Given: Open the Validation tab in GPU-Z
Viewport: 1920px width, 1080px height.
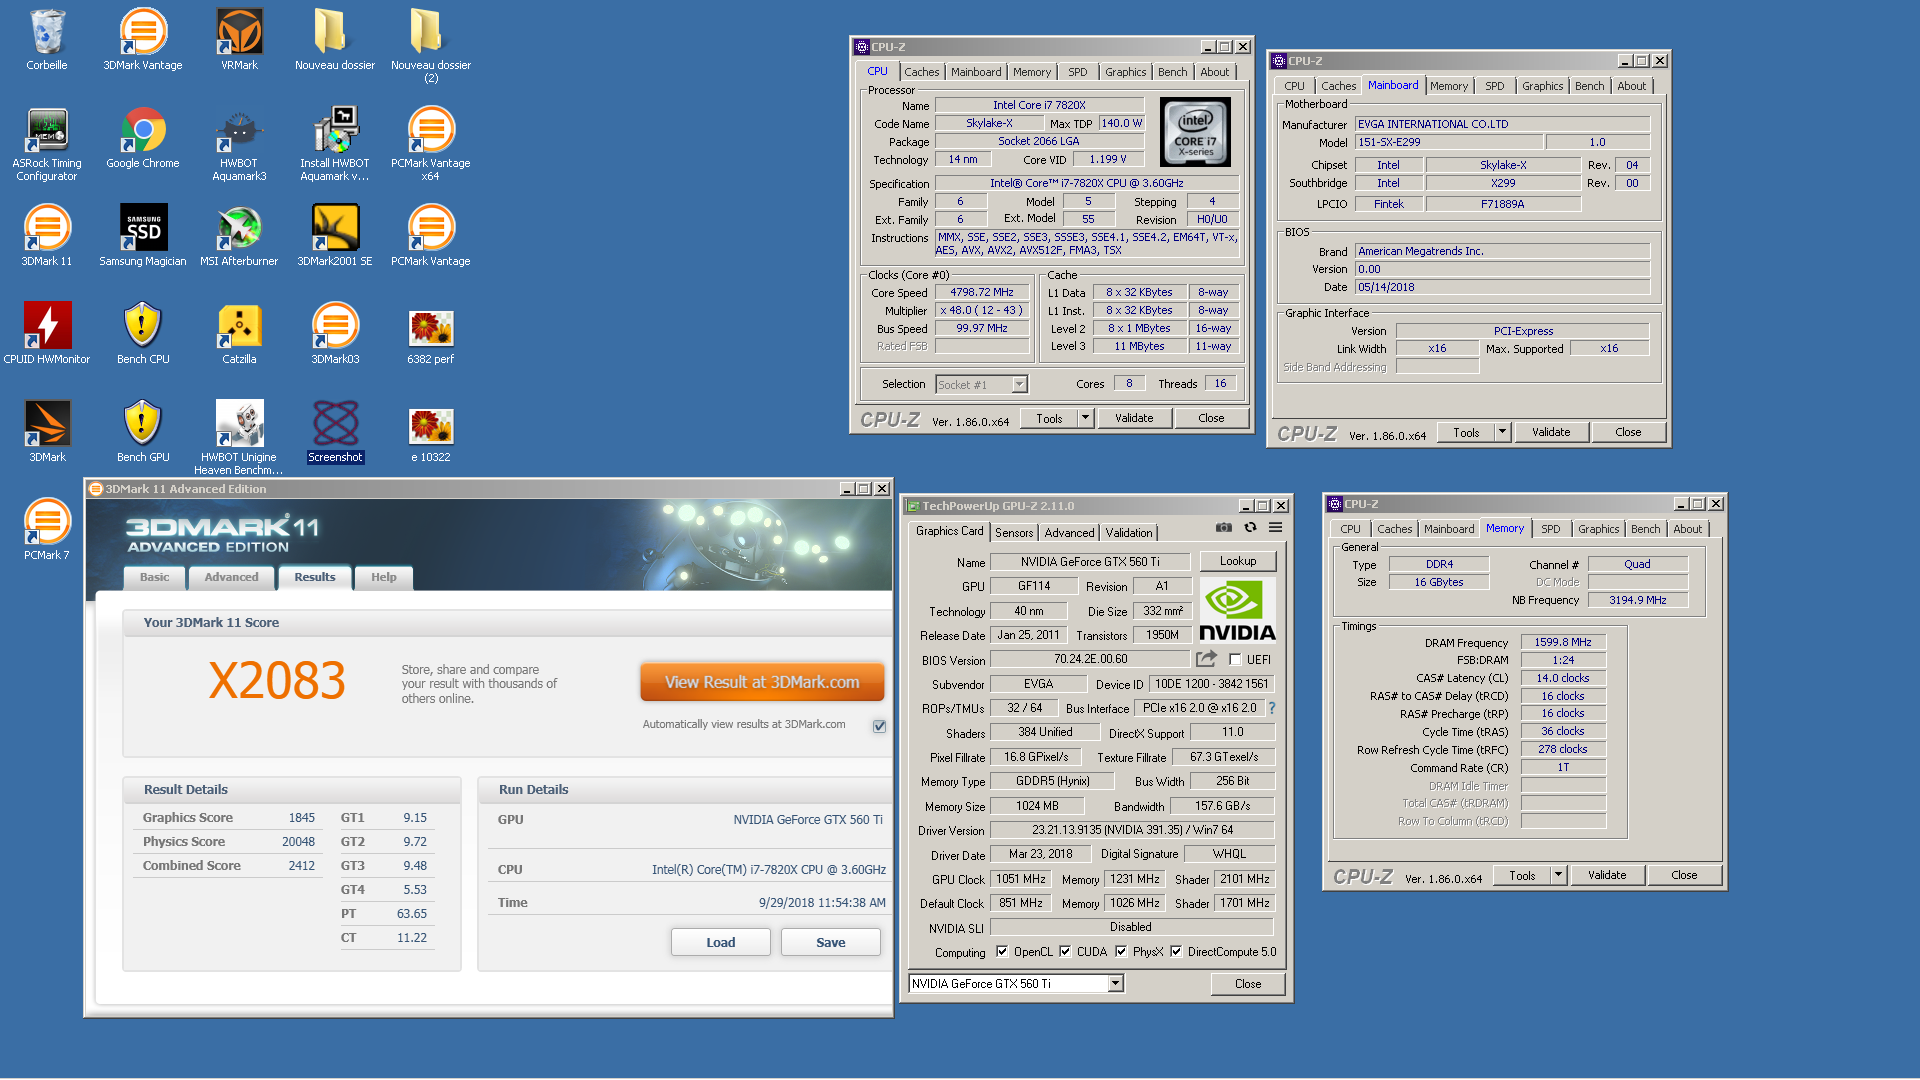Looking at the screenshot, I should 1129,533.
